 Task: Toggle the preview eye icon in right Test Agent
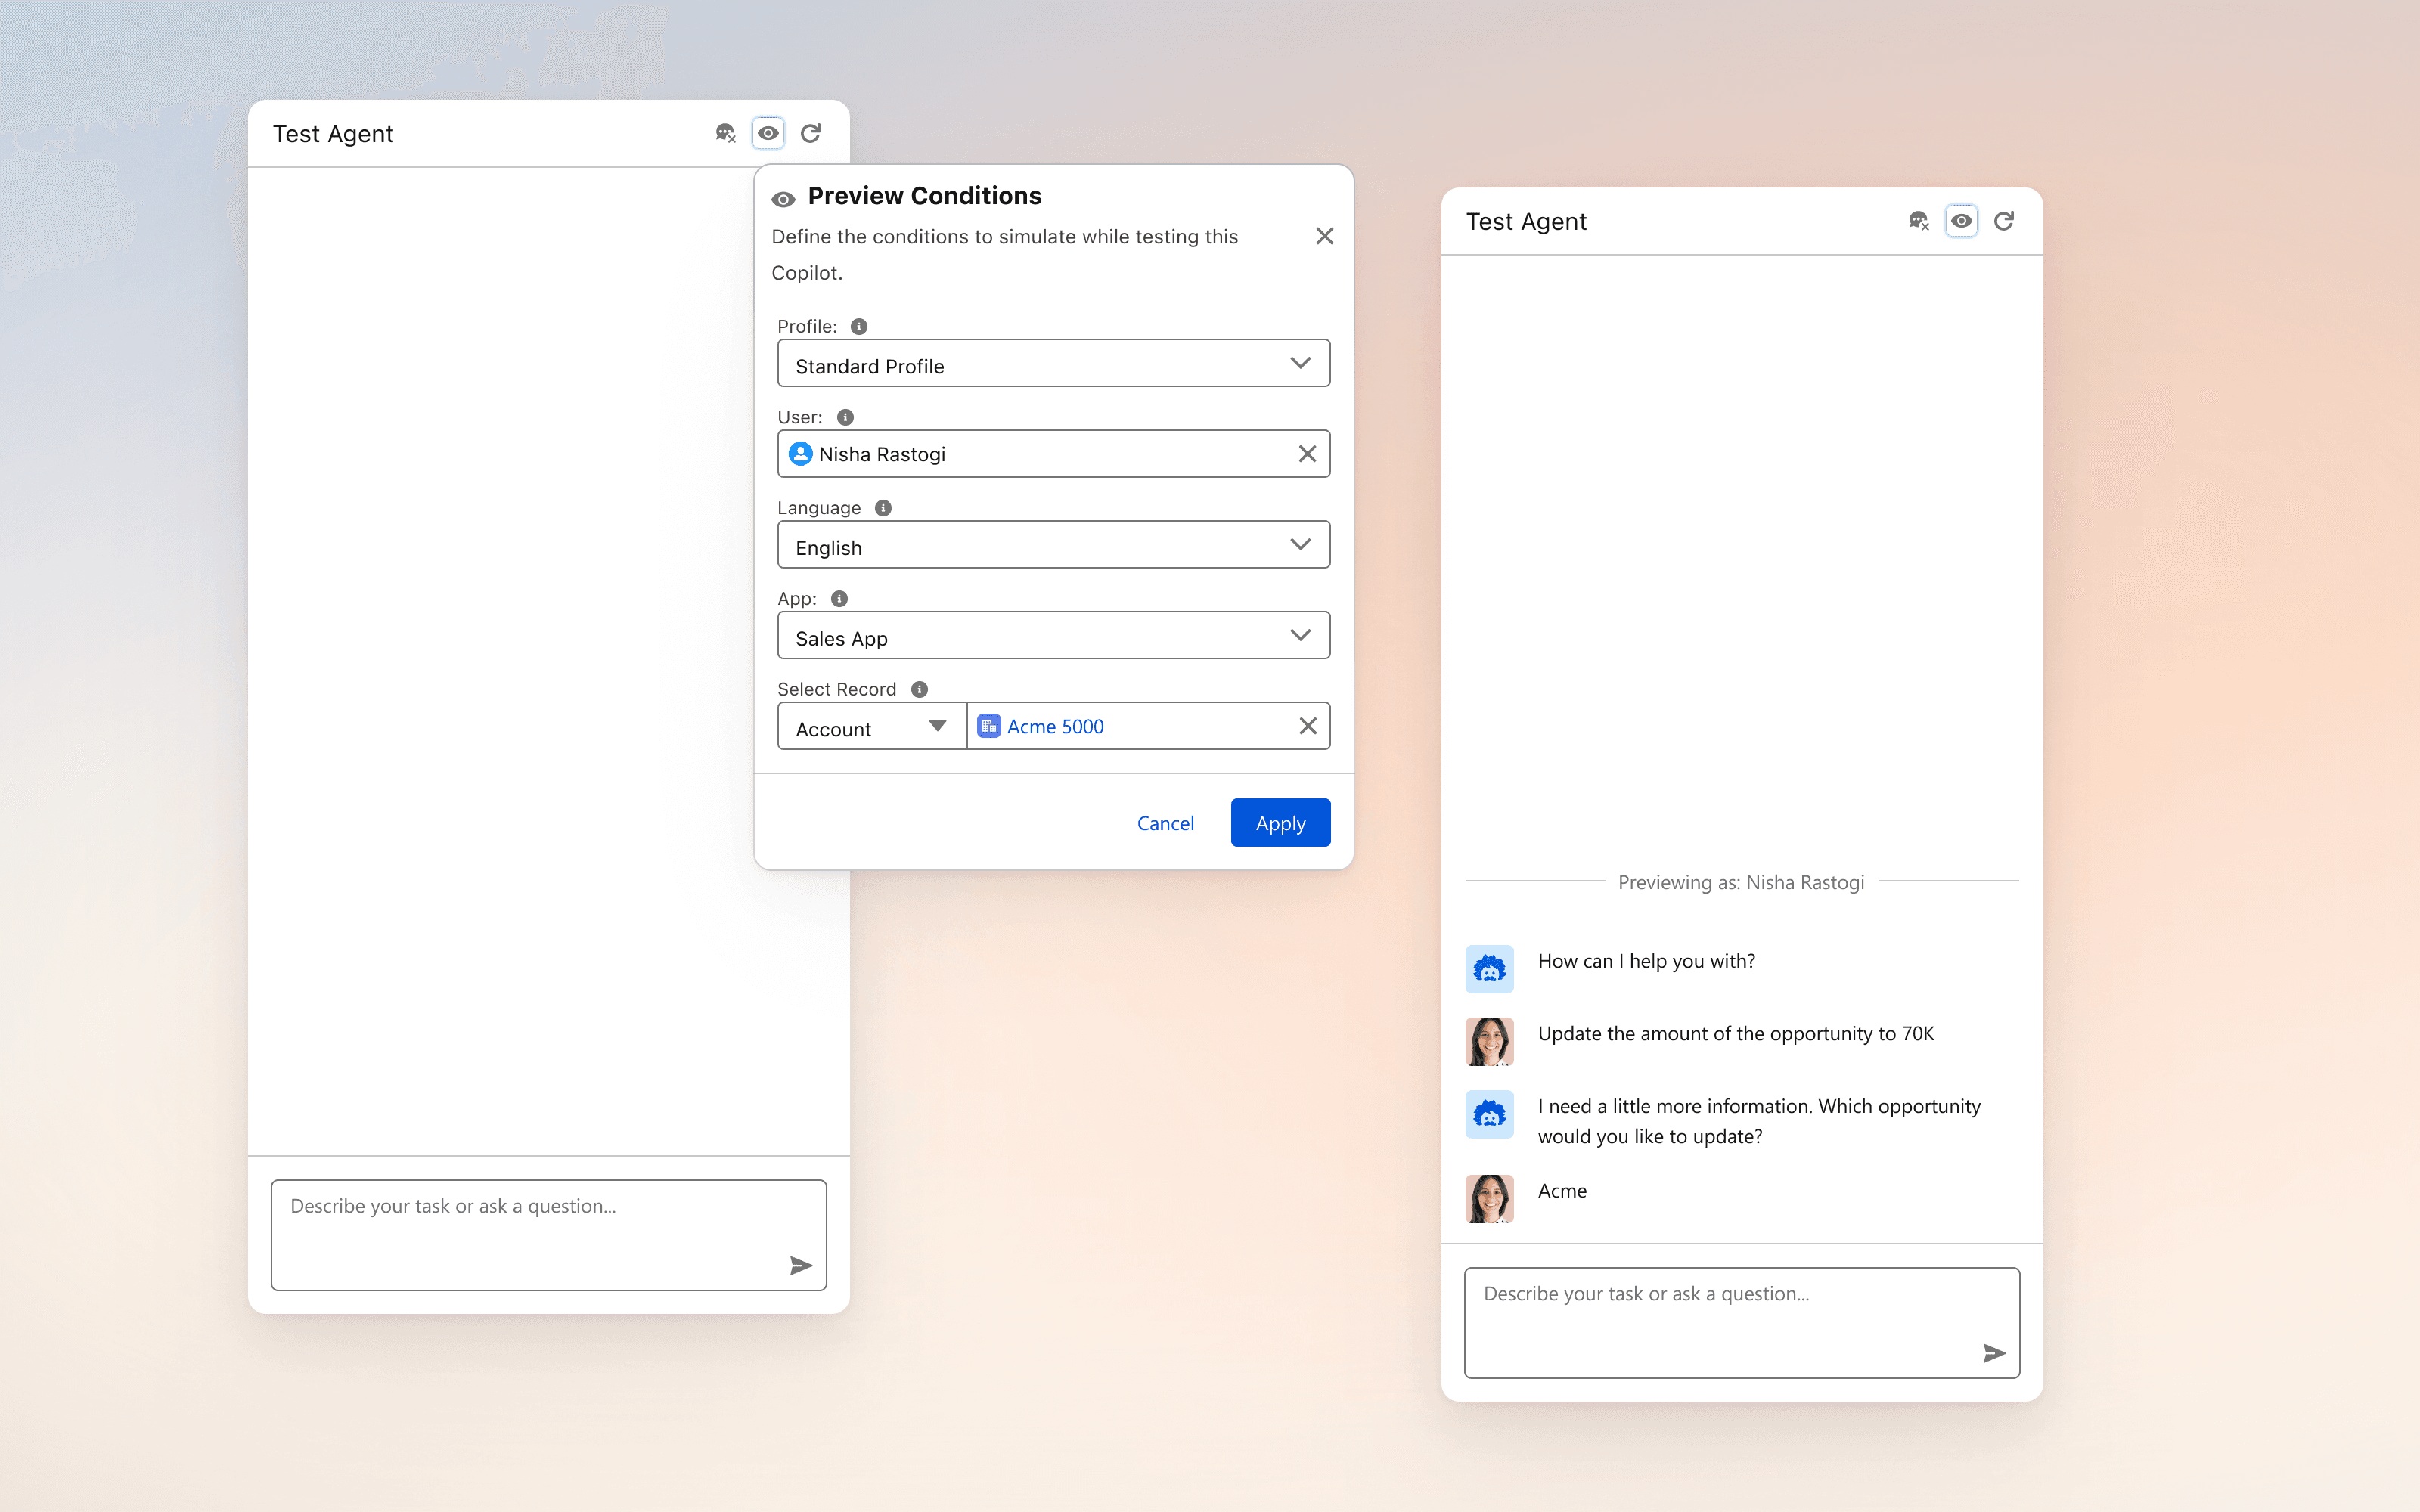pos(1961,221)
